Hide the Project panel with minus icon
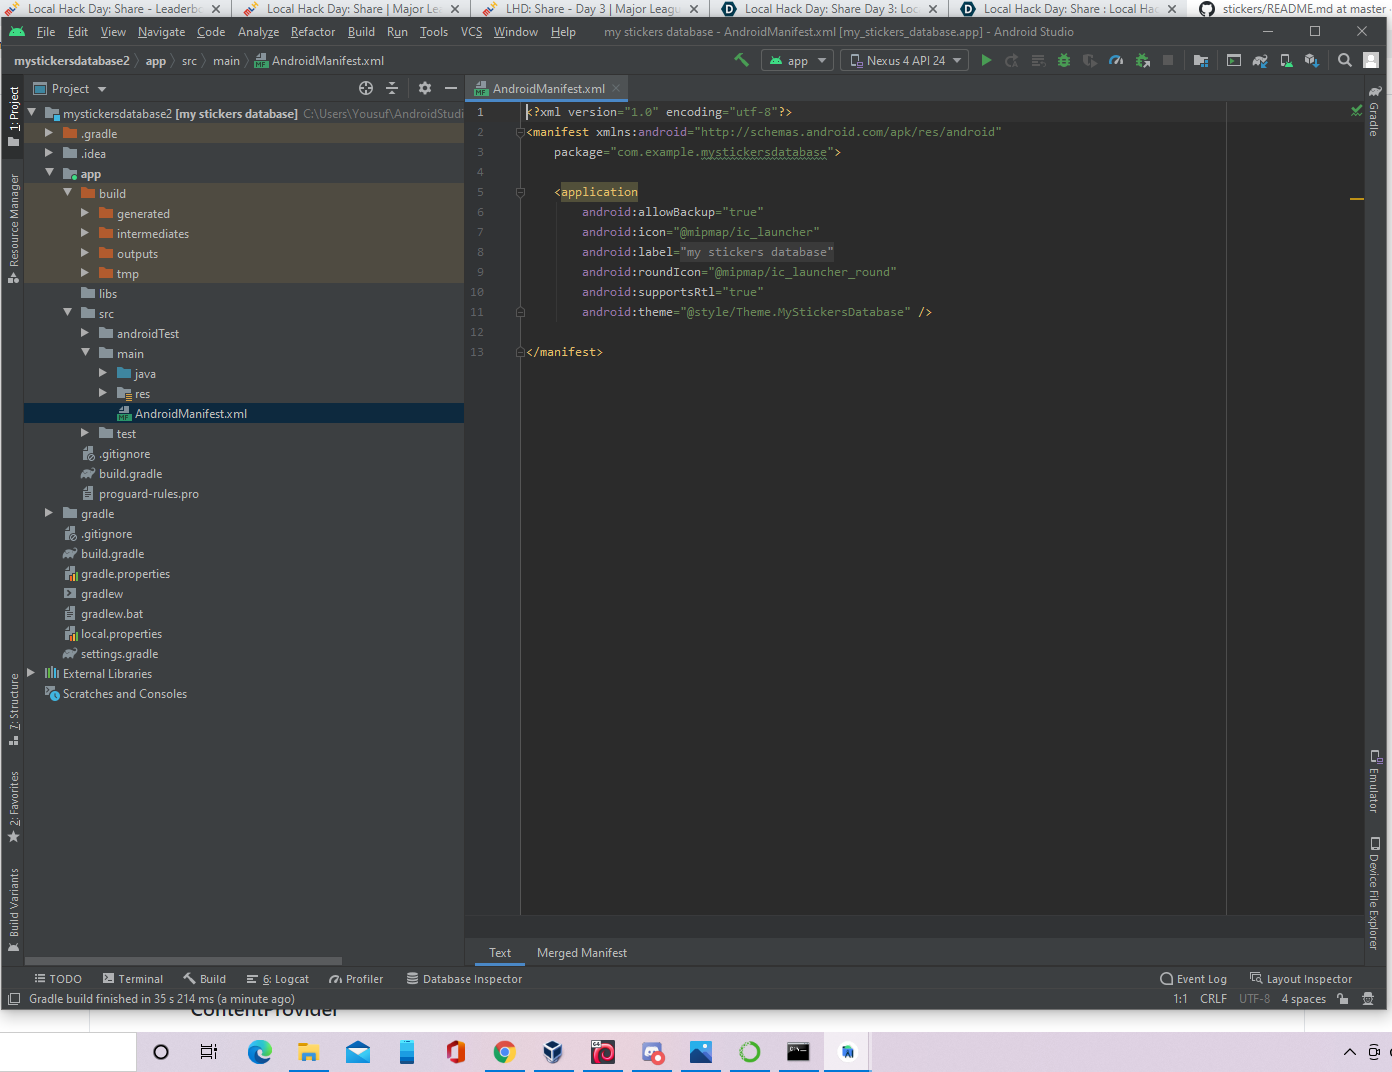This screenshot has height=1072, width=1392. [451, 89]
